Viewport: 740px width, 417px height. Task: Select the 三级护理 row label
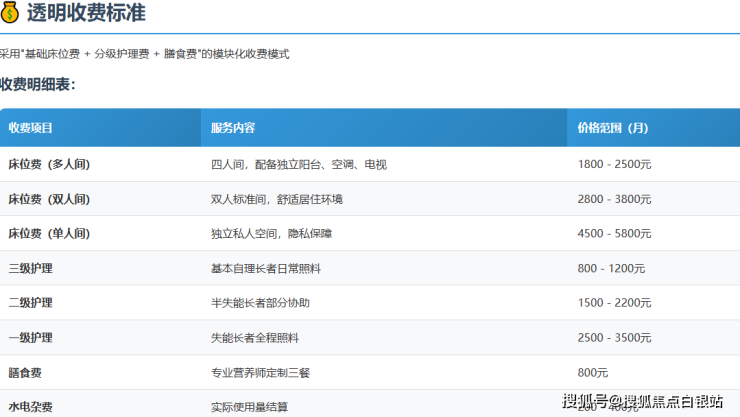click(30, 268)
